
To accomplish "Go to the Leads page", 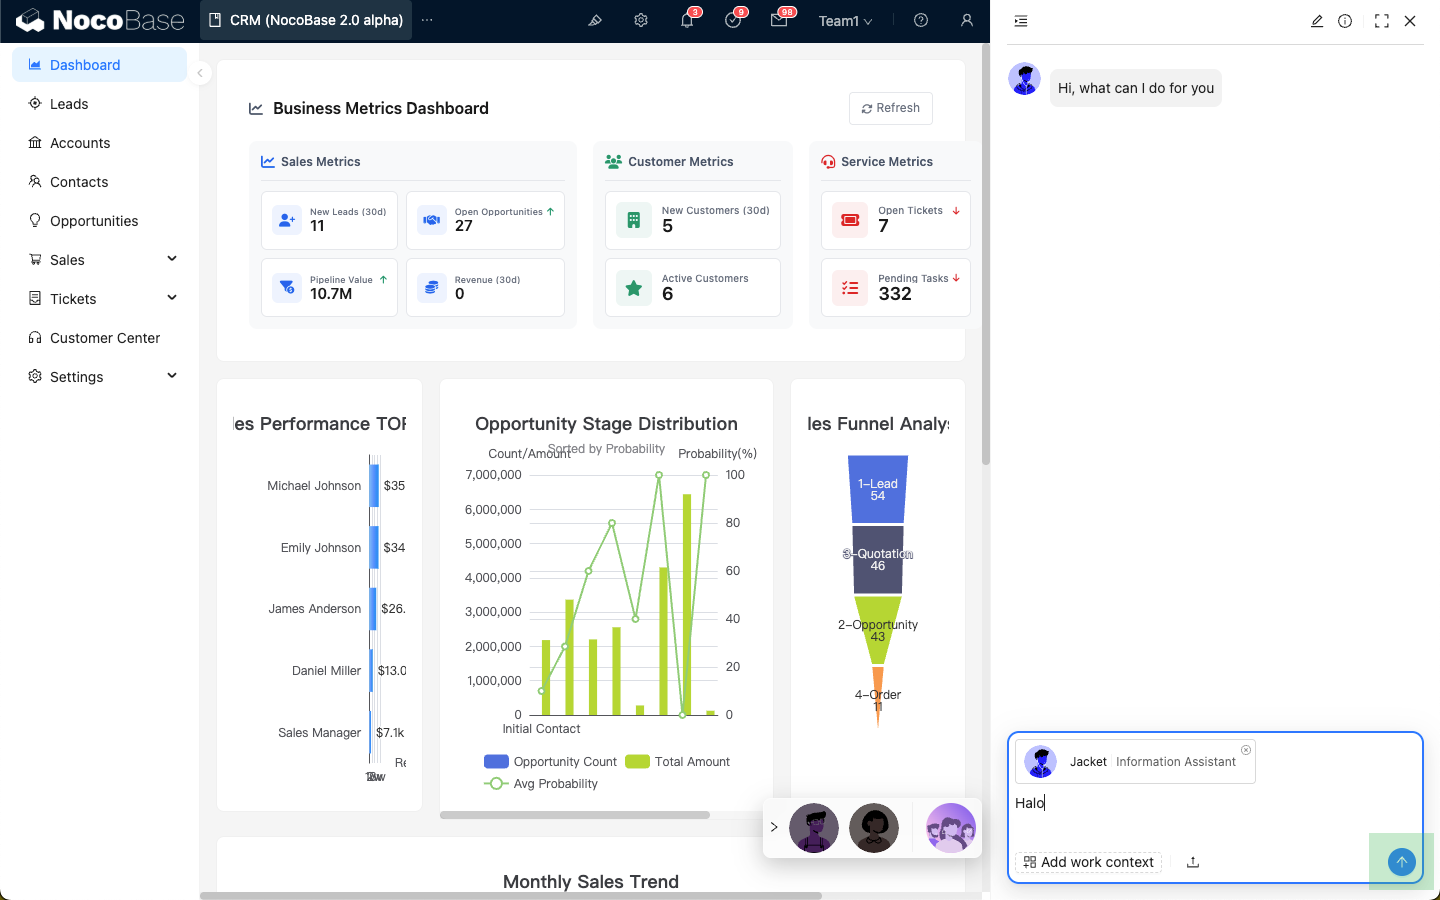I will [x=69, y=104].
